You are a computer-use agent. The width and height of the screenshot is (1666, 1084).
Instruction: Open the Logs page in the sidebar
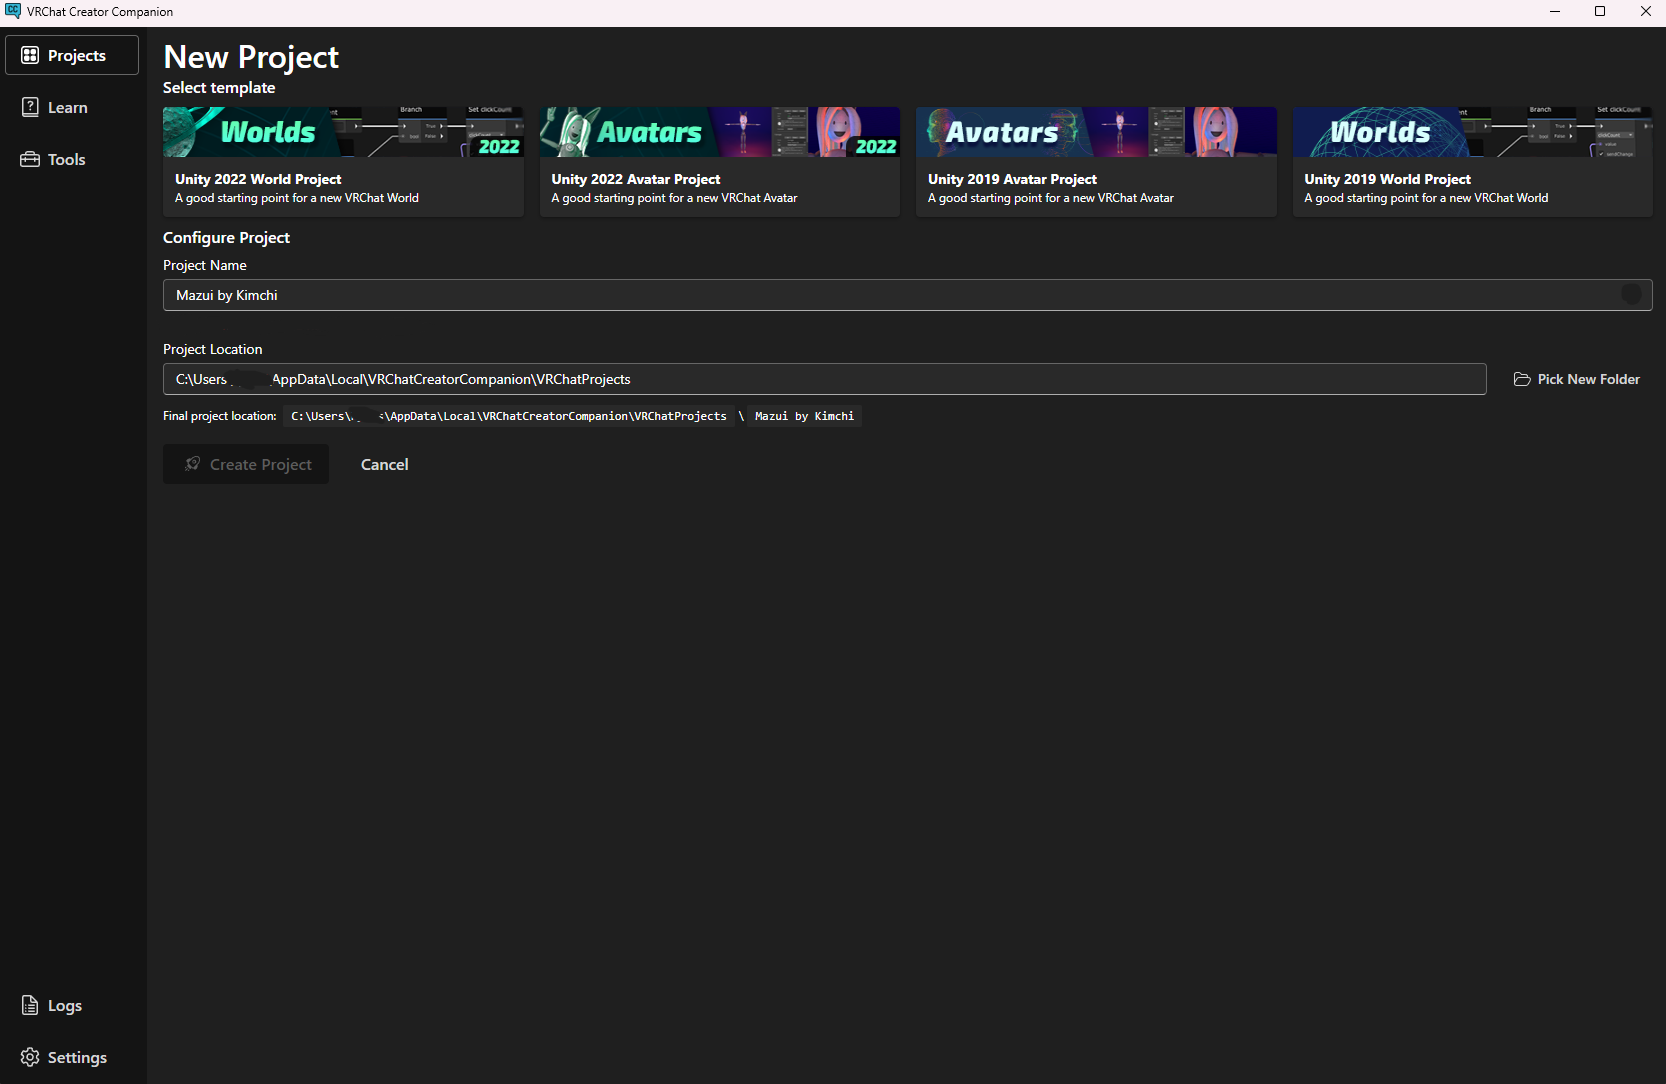click(x=72, y=1005)
